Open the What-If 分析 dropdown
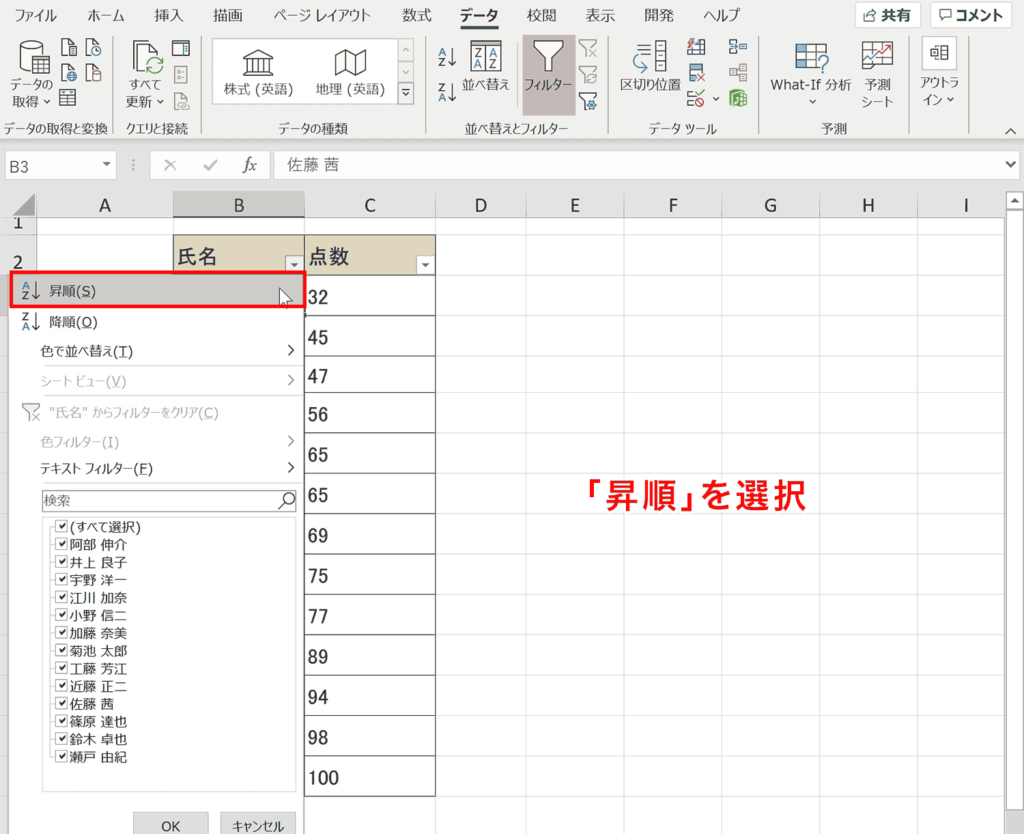Image resolution: width=1024 pixels, height=834 pixels. click(x=810, y=74)
